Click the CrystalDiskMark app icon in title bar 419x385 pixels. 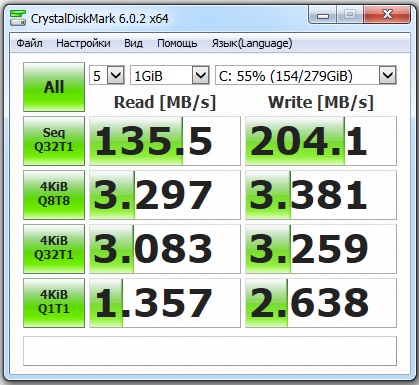[x=18, y=18]
